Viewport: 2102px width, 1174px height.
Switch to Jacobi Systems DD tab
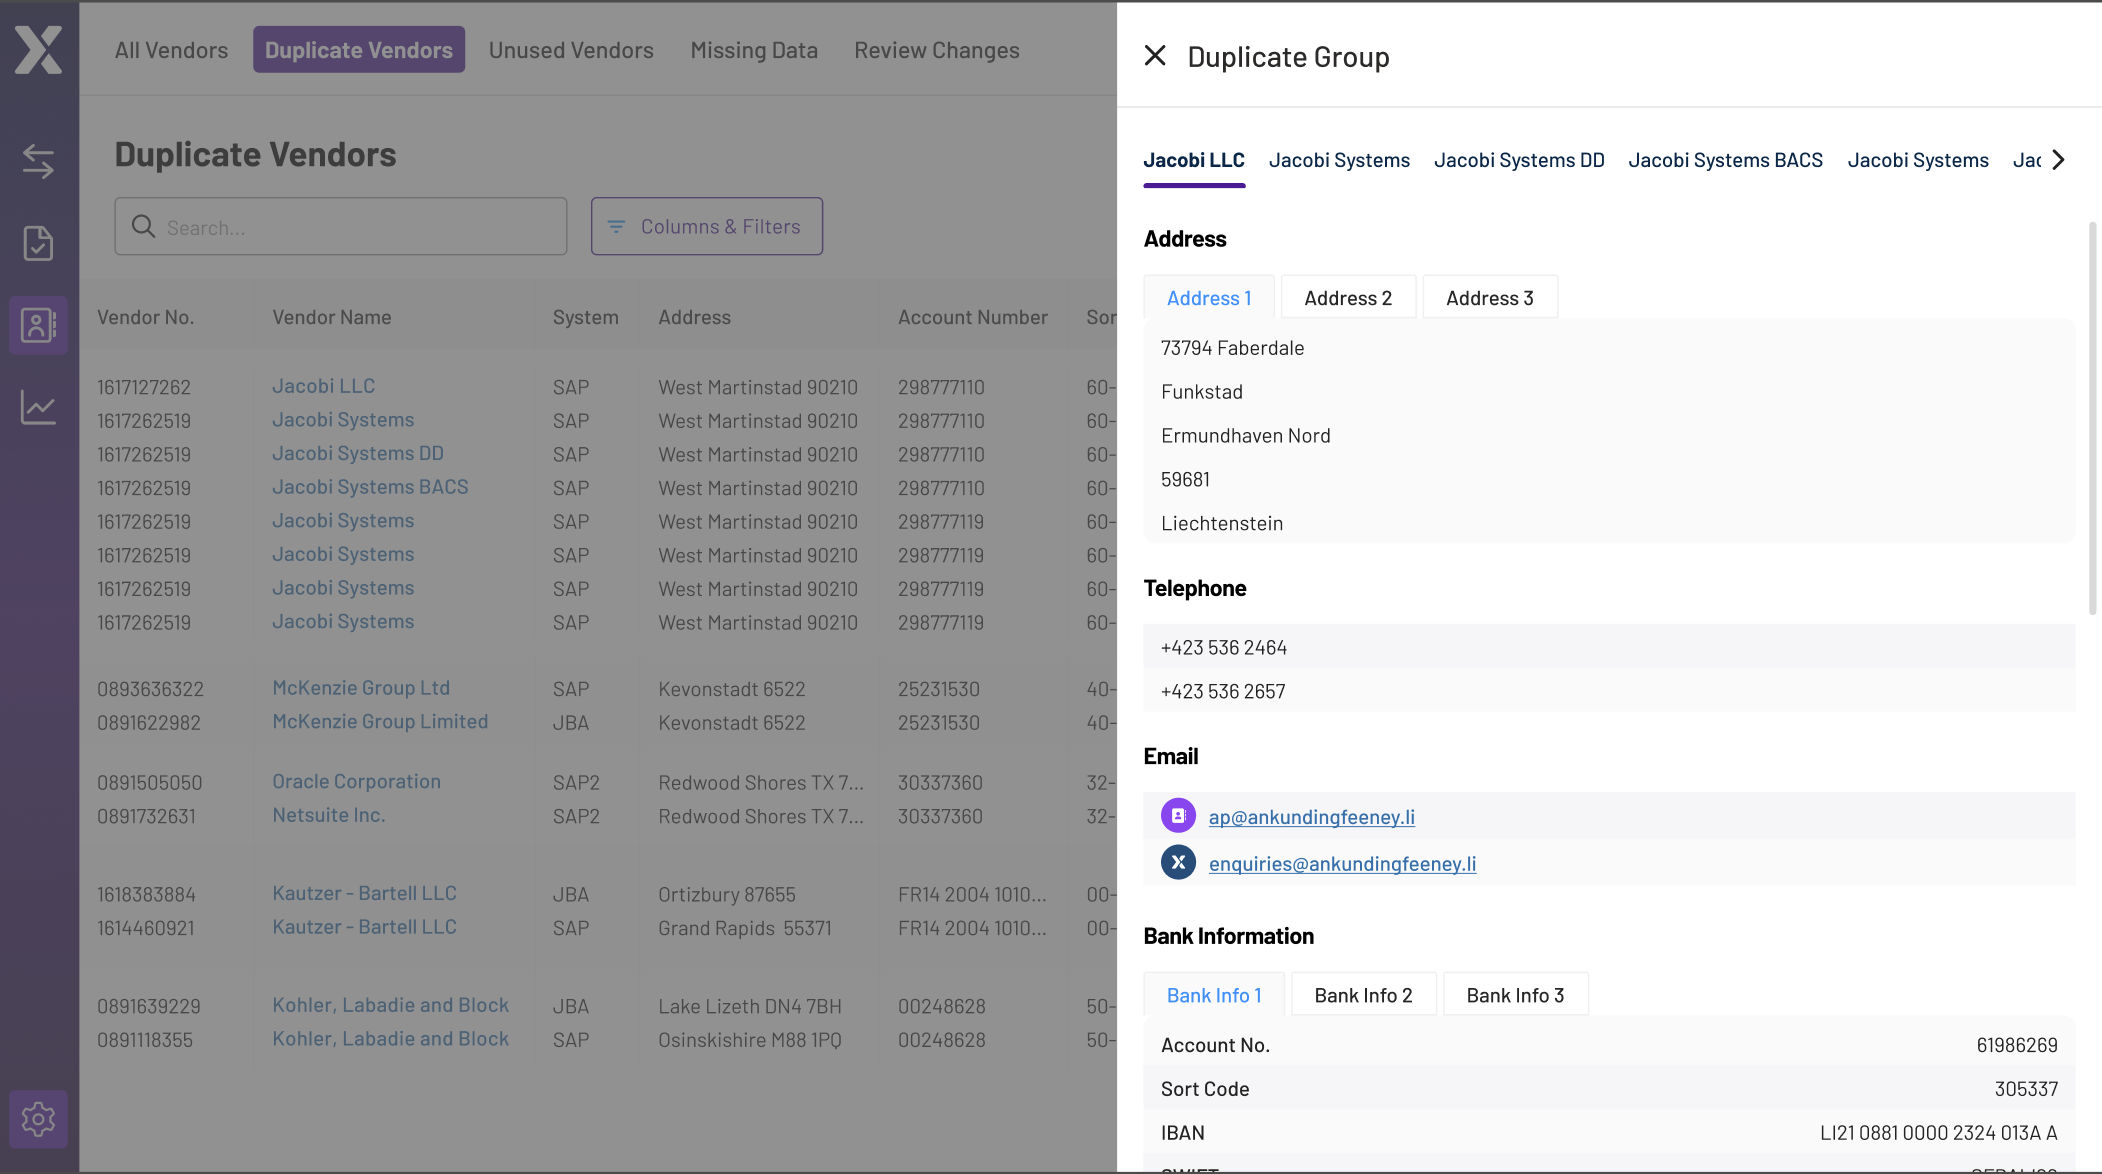pos(1519,160)
